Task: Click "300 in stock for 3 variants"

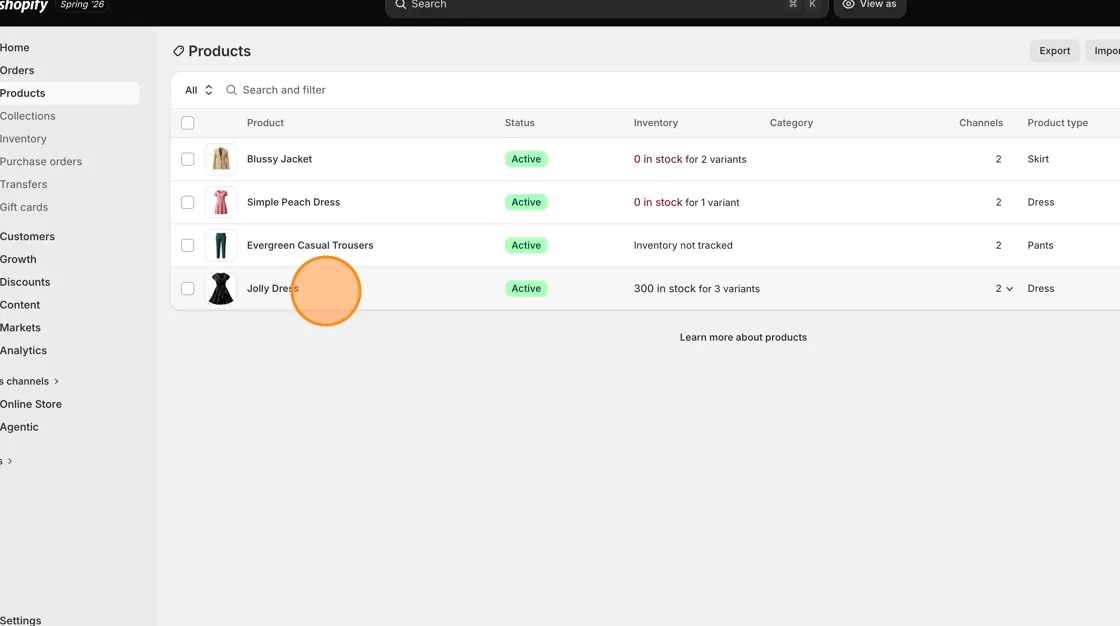Action: click(x=696, y=289)
